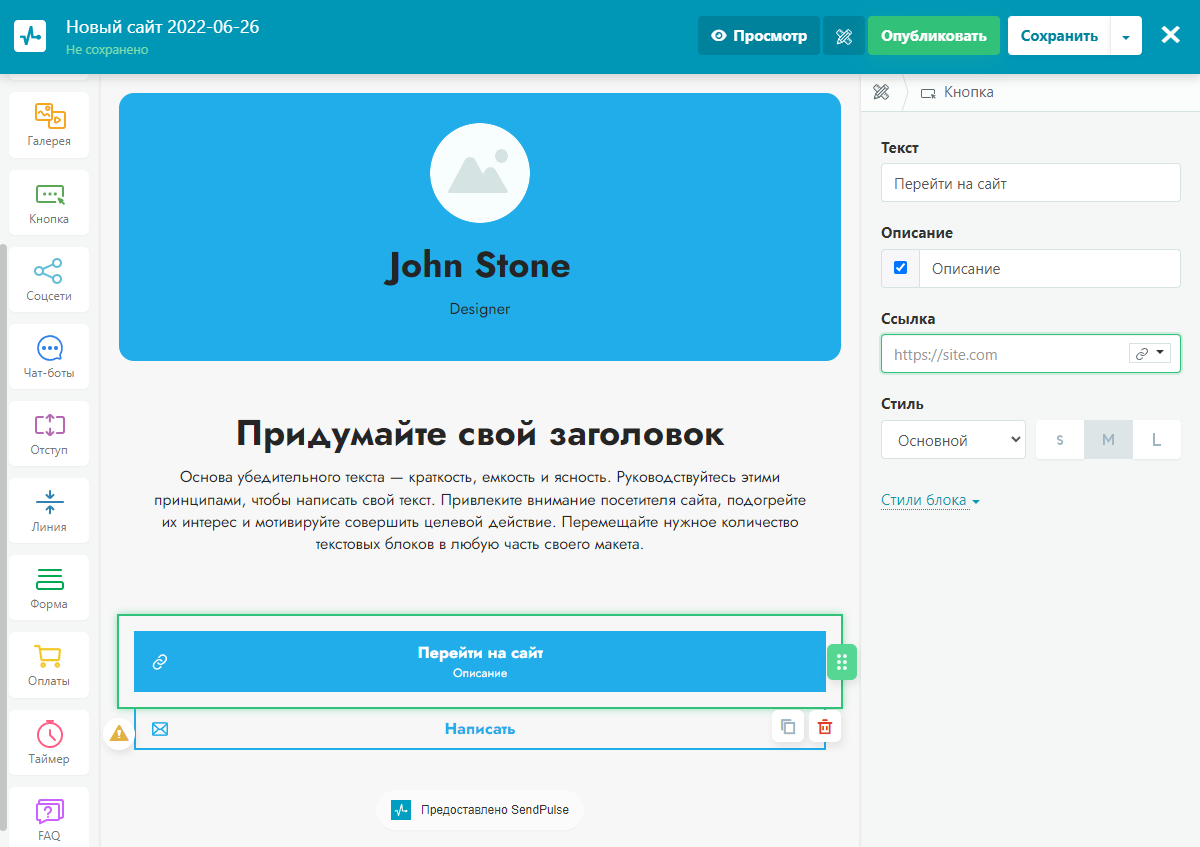The height and width of the screenshot is (847, 1200).
Task: Click Написать button on canvas
Action: pyautogui.click(x=480, y=729)
